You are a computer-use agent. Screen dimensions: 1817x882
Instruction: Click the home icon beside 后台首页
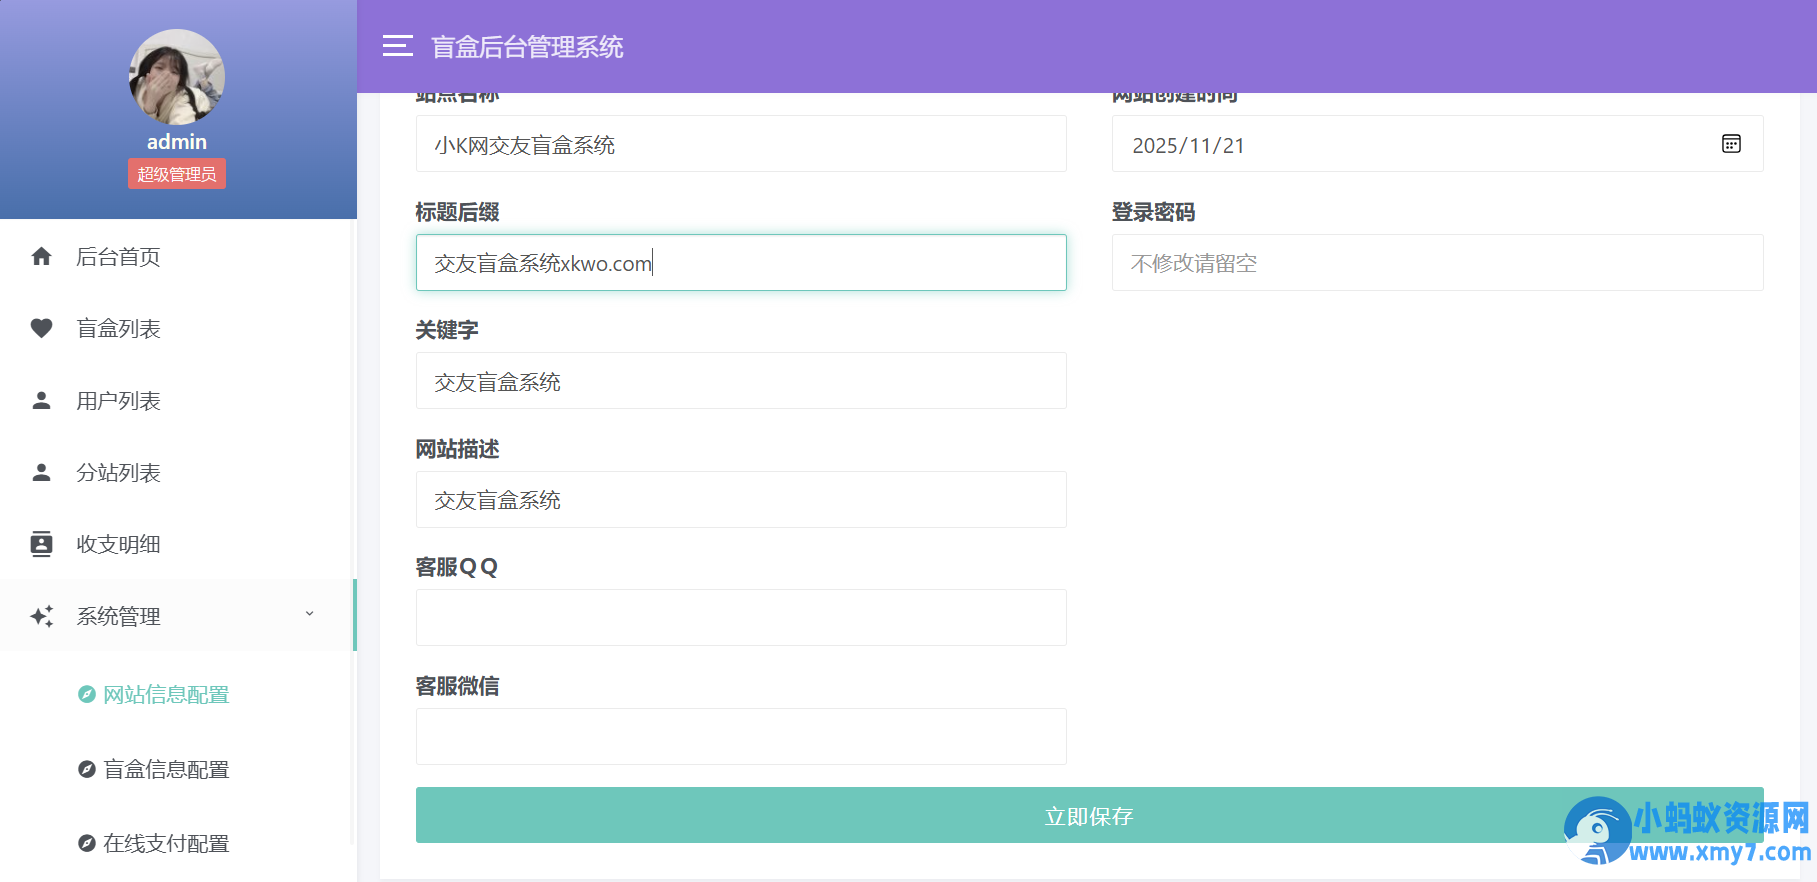click(x=41, y=257)
